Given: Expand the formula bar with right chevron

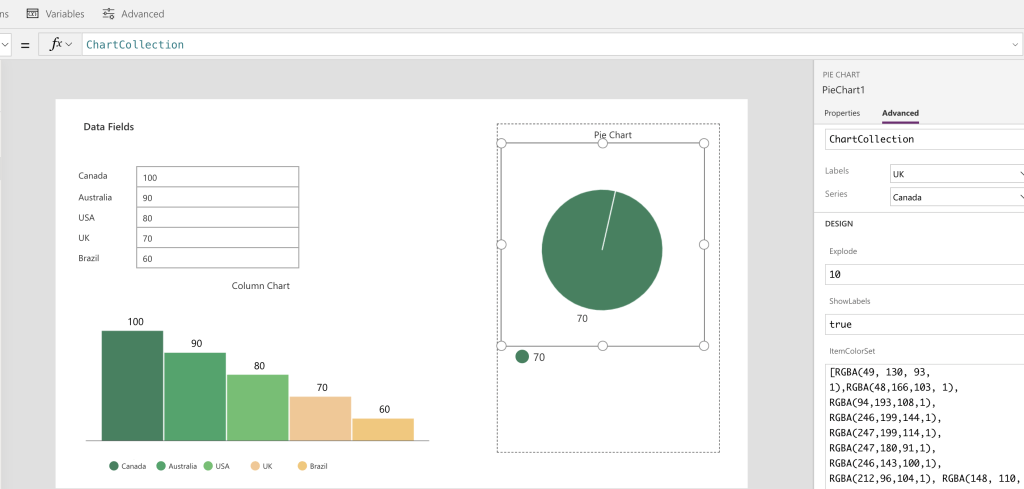Looking at the screenshot, I should point(1016,45).
